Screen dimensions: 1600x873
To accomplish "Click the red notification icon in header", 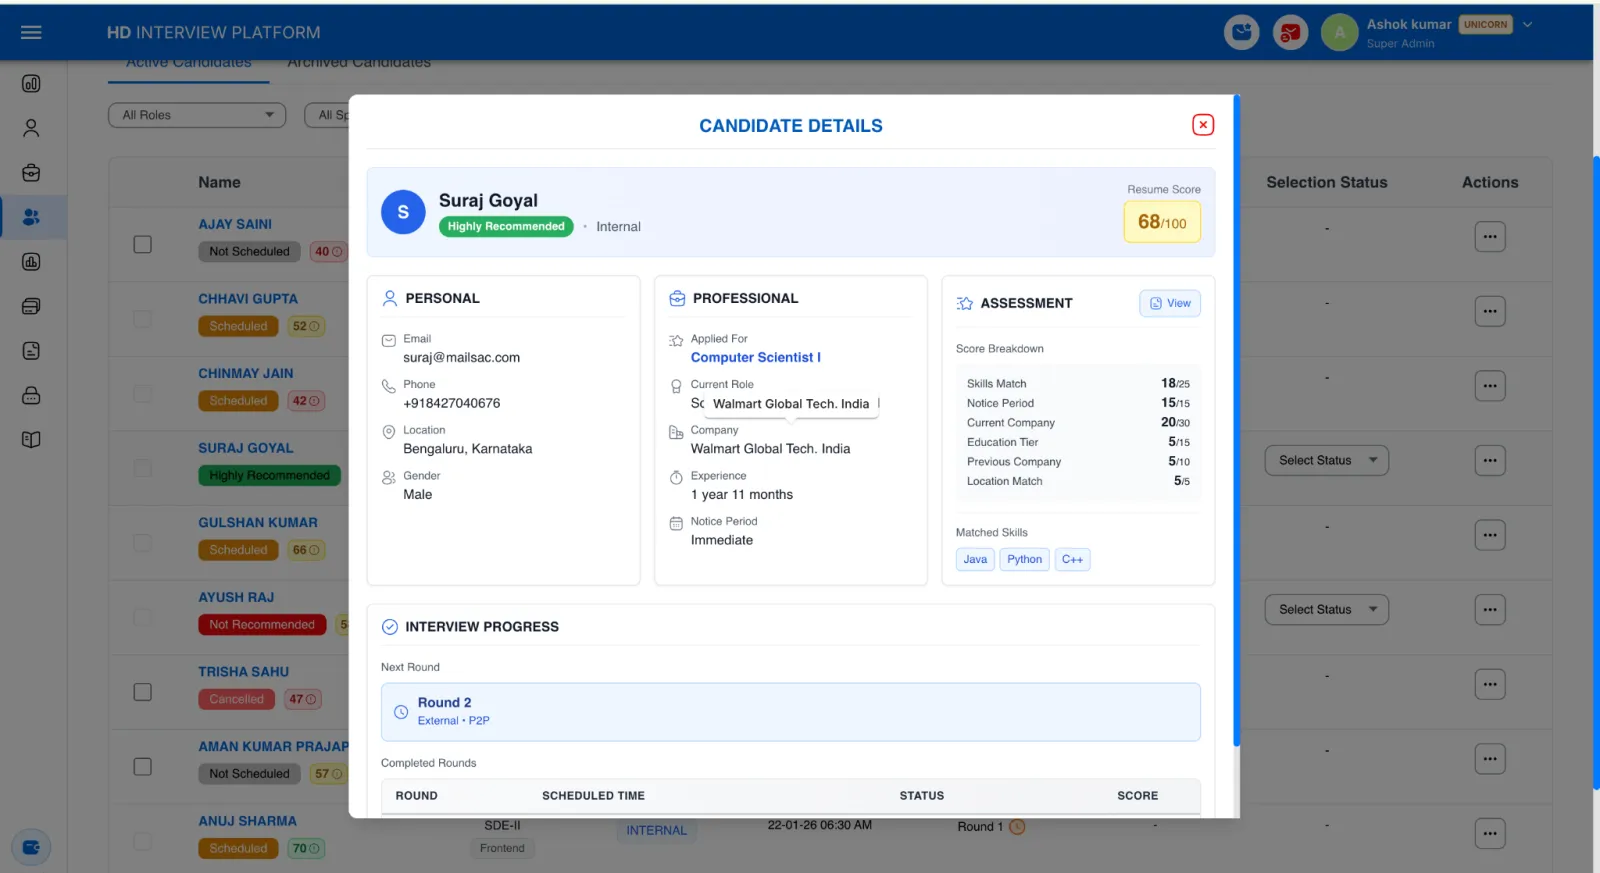I will 1290,33.
